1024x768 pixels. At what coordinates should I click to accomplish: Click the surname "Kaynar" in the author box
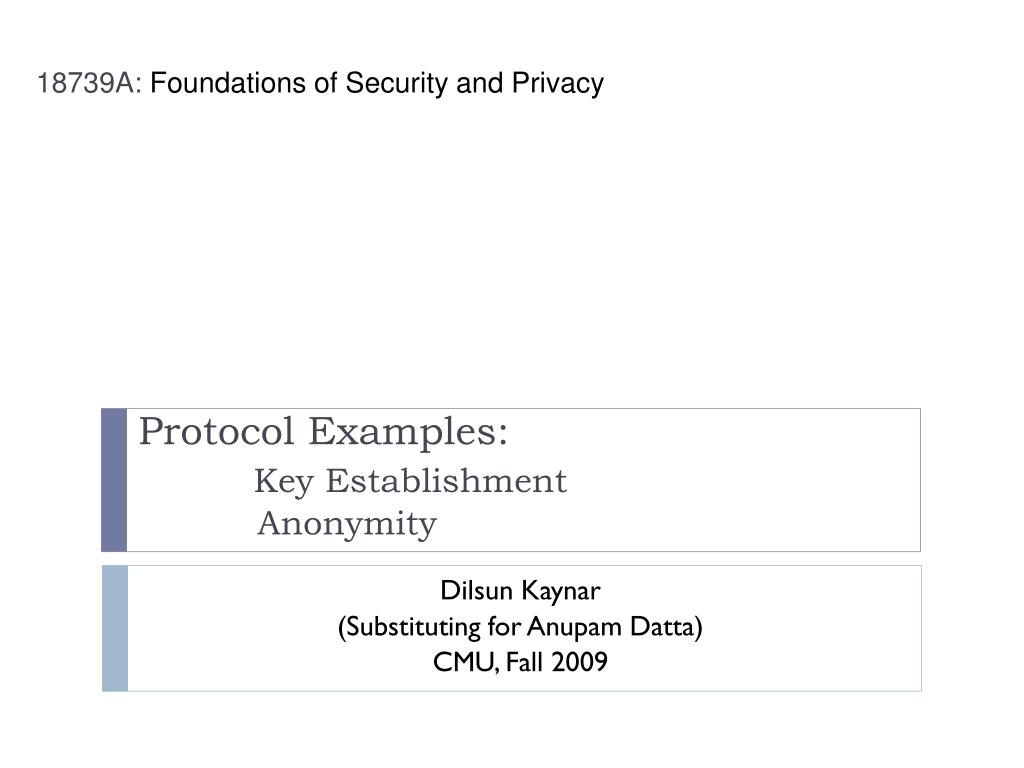click(x=560, y=592)
